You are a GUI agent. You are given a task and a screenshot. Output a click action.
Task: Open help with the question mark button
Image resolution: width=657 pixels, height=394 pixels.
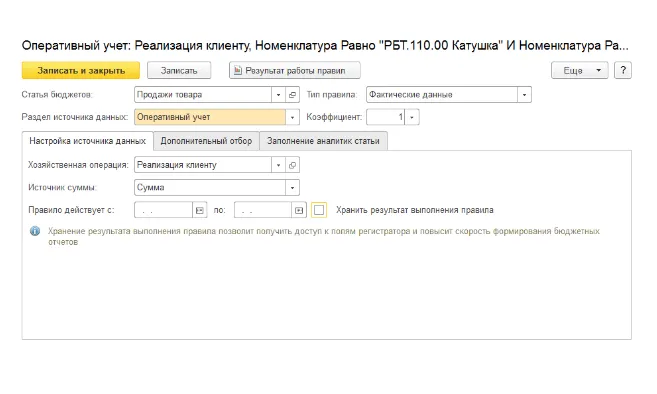coord(623,70)
